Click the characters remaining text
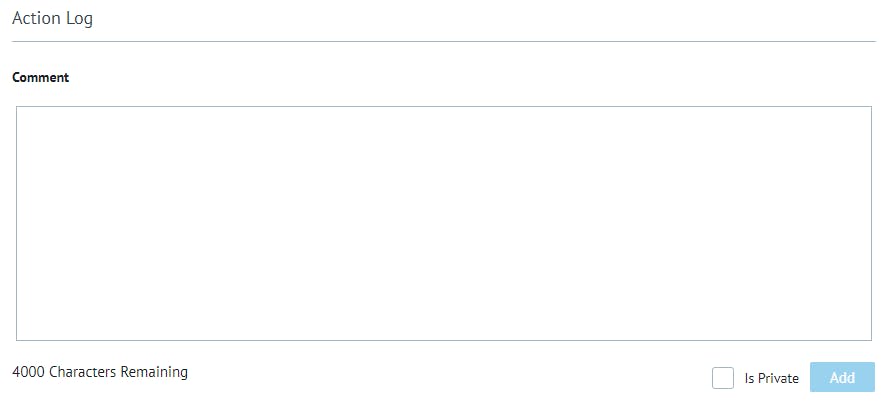The image size is (894, 408). pyautogui.click(x=100, y=372)
